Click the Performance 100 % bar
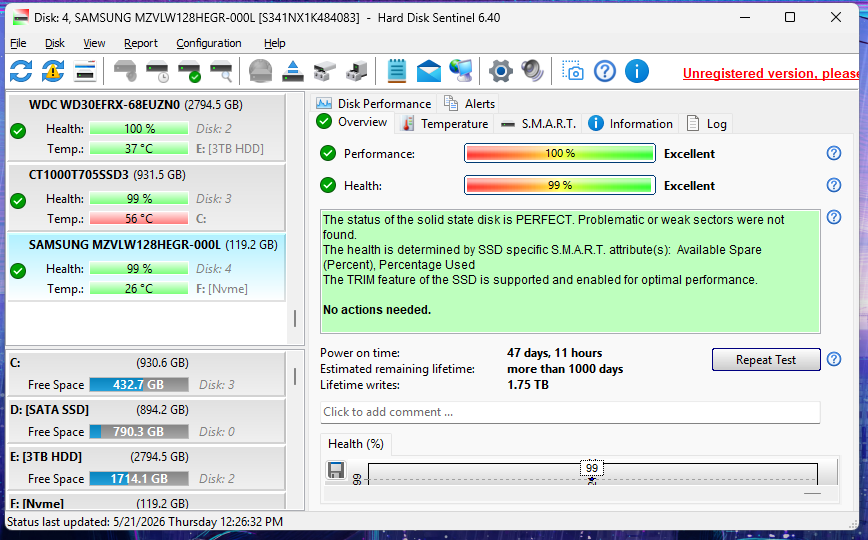 (x=560, y=153)
